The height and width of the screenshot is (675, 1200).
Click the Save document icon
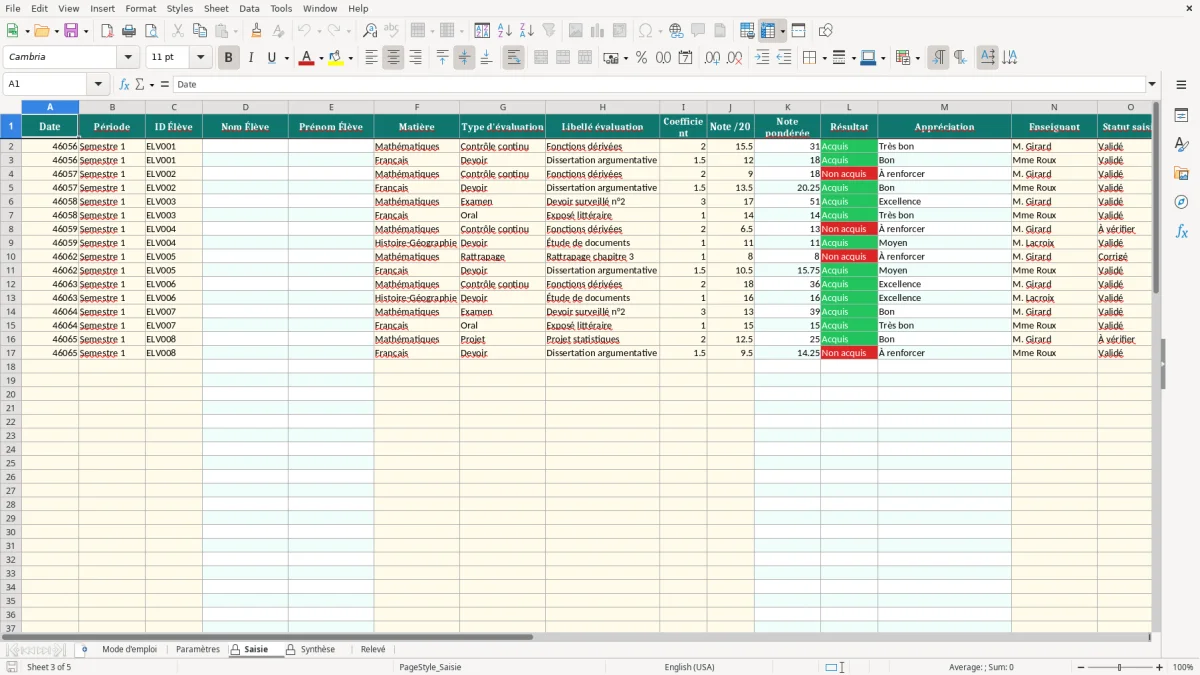(x=71, y=31)
